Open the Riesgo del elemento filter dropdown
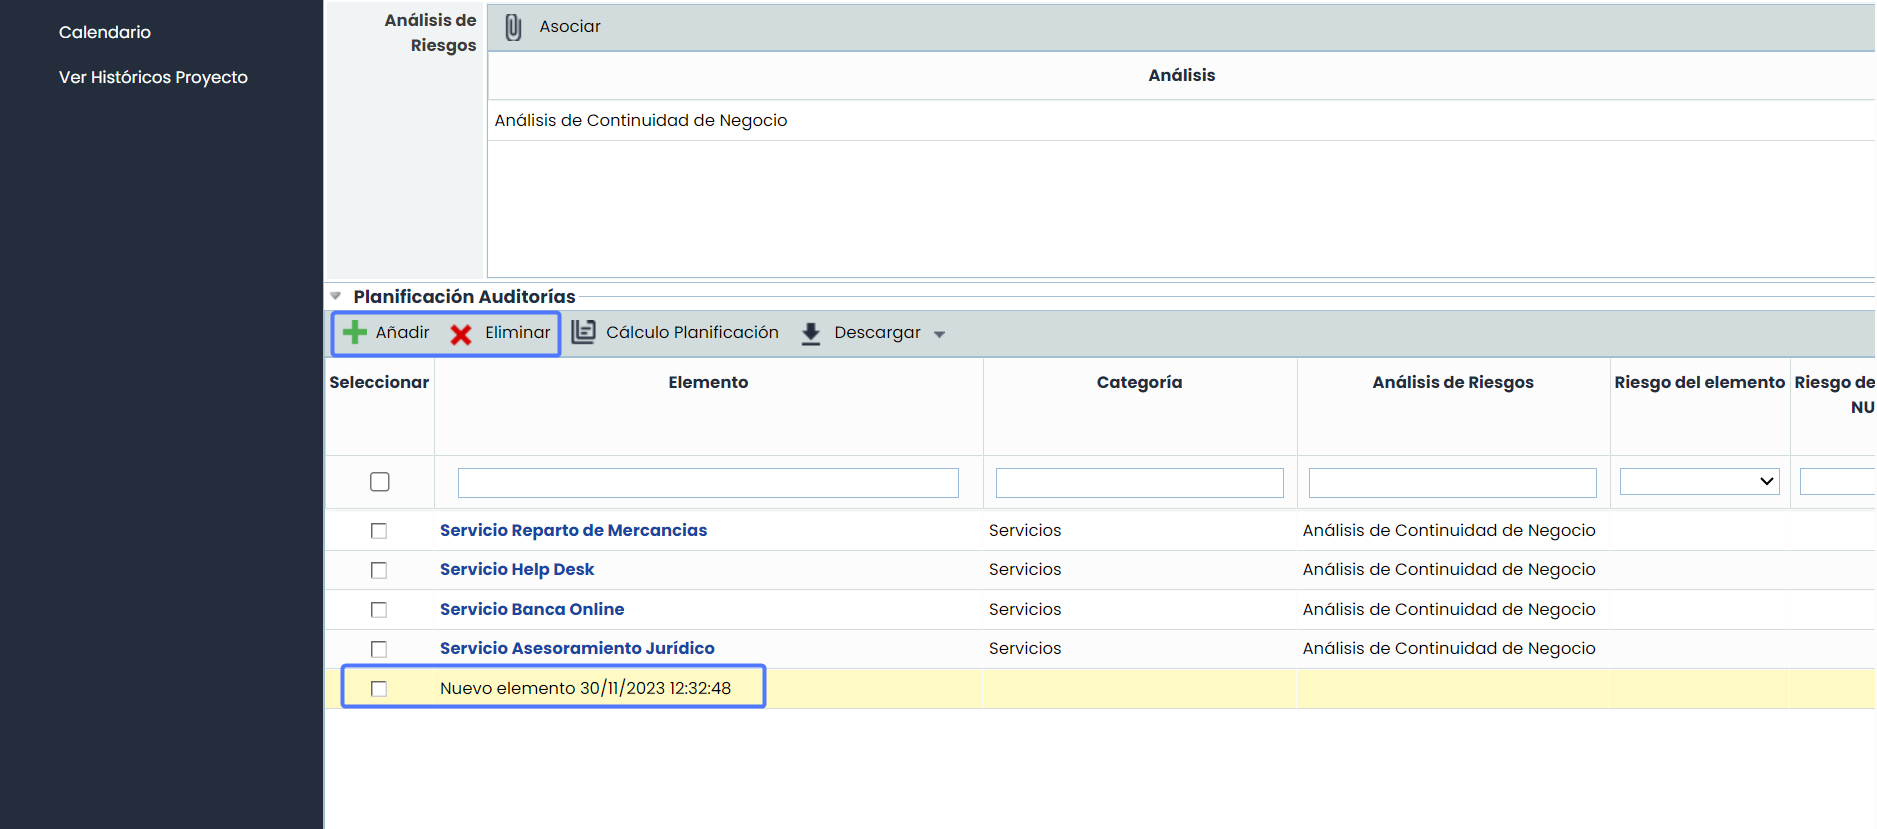 click(1699, 482)
